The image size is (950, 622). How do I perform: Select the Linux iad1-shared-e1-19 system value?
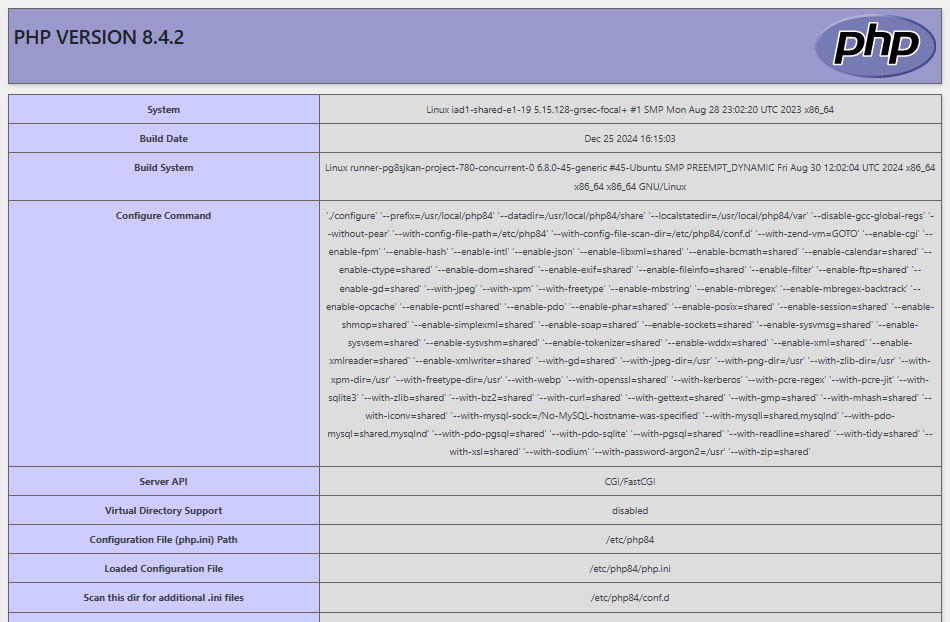pos(630,110)
